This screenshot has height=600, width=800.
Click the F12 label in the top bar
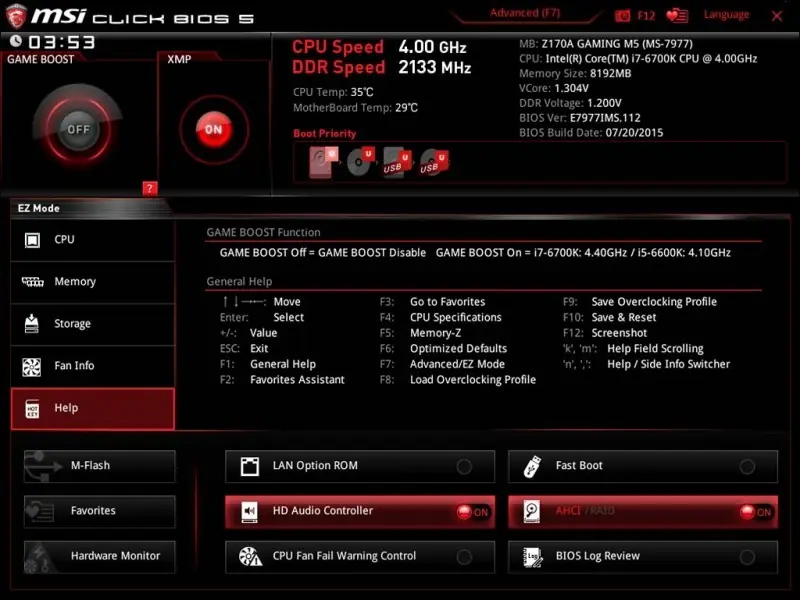pos(646,16)
